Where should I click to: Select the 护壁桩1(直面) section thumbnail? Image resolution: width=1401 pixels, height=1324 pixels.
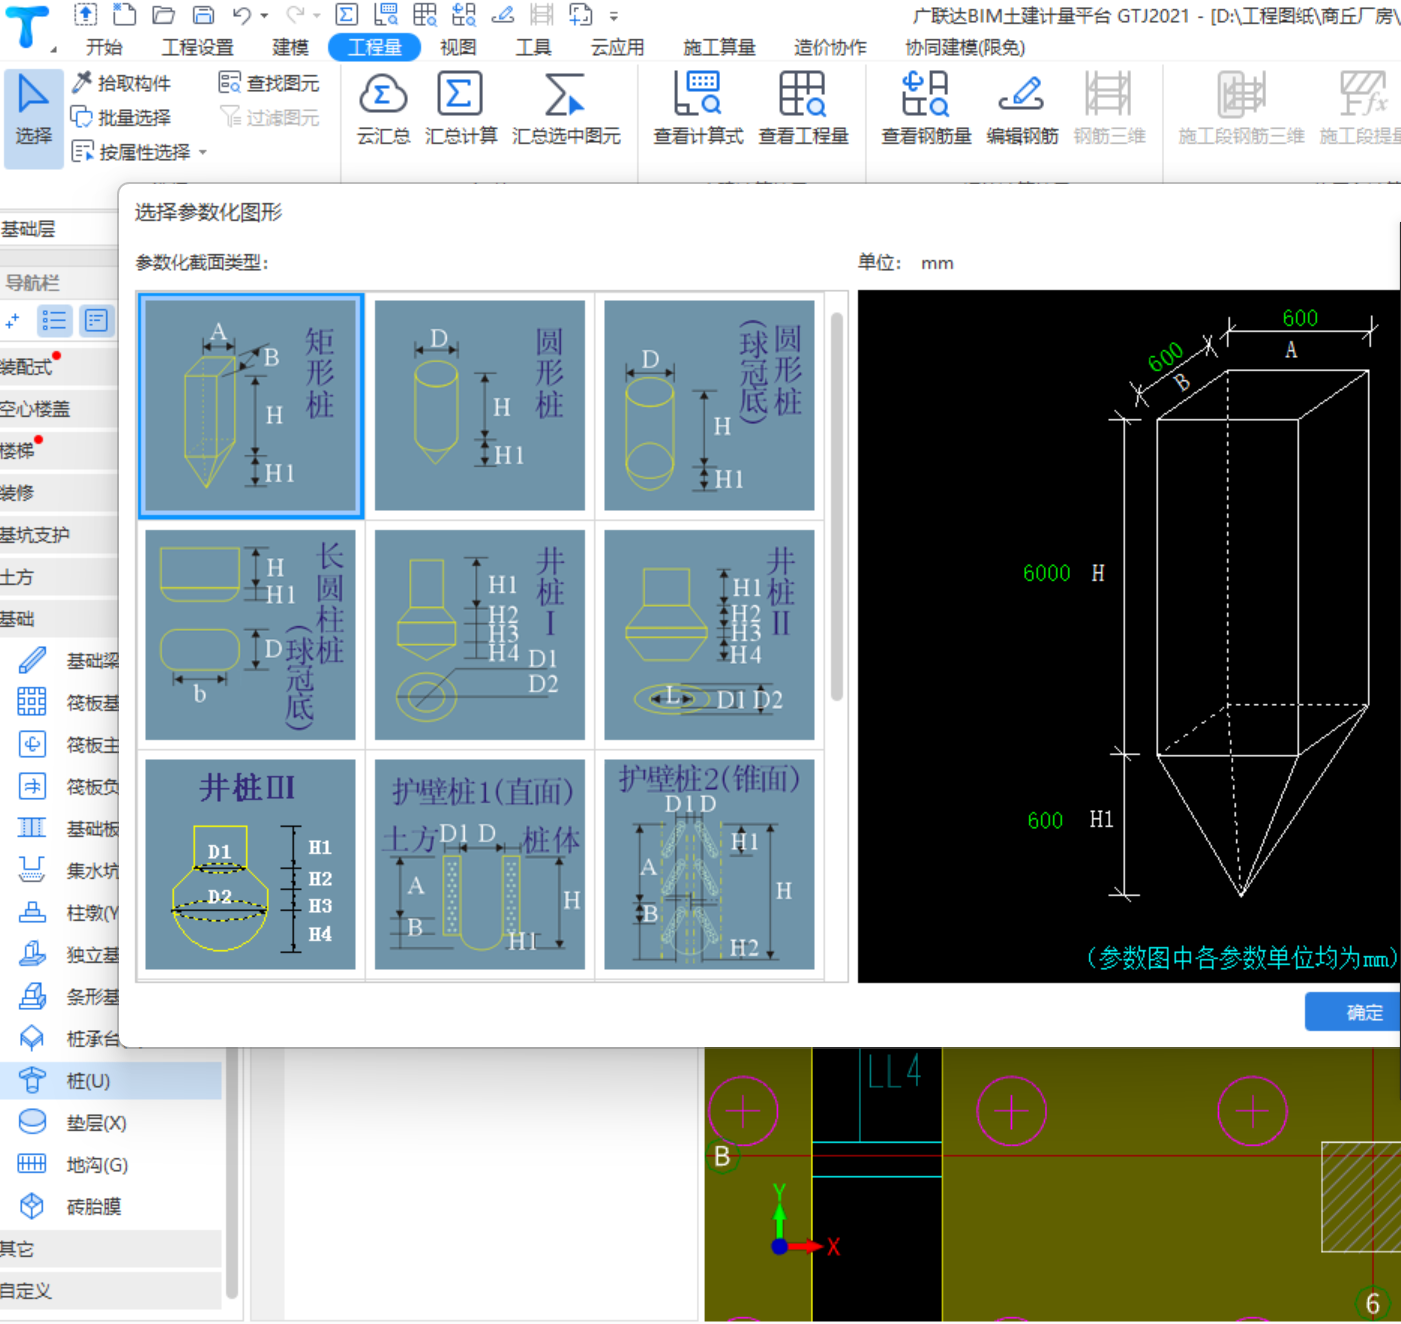point(480,864)
